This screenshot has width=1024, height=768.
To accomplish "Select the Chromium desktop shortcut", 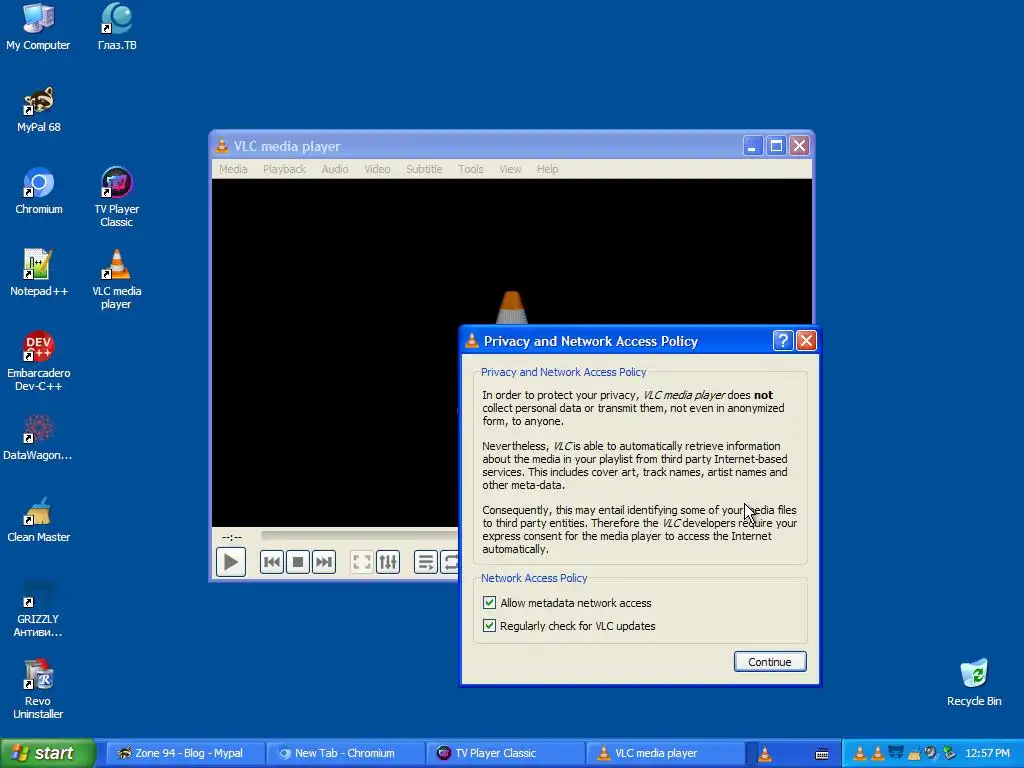I will [39, 191].
